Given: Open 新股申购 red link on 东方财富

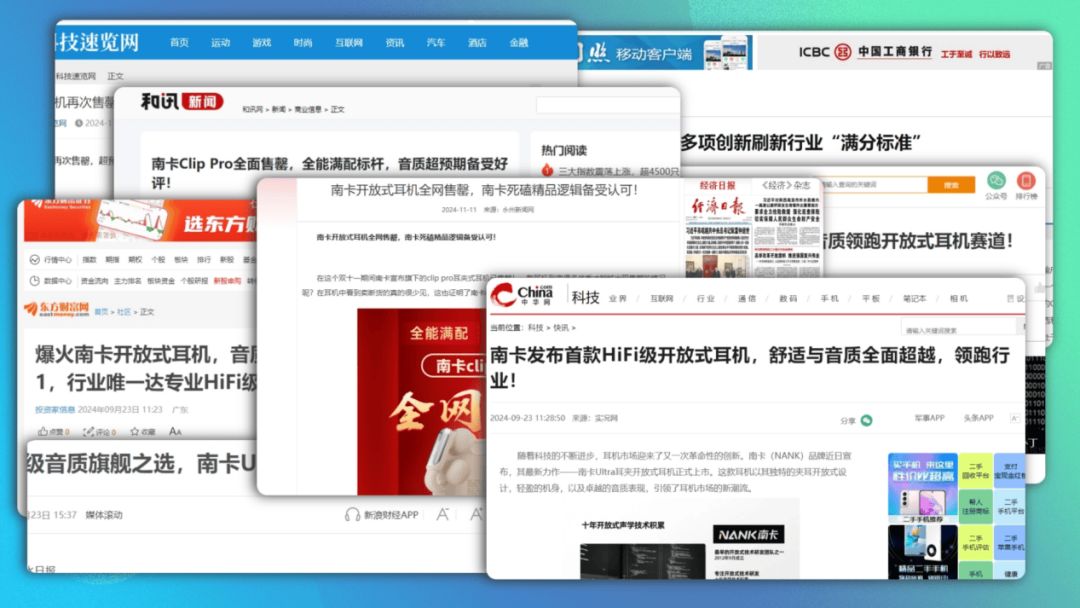Looking at the screenshot, I should click(227, 281).
